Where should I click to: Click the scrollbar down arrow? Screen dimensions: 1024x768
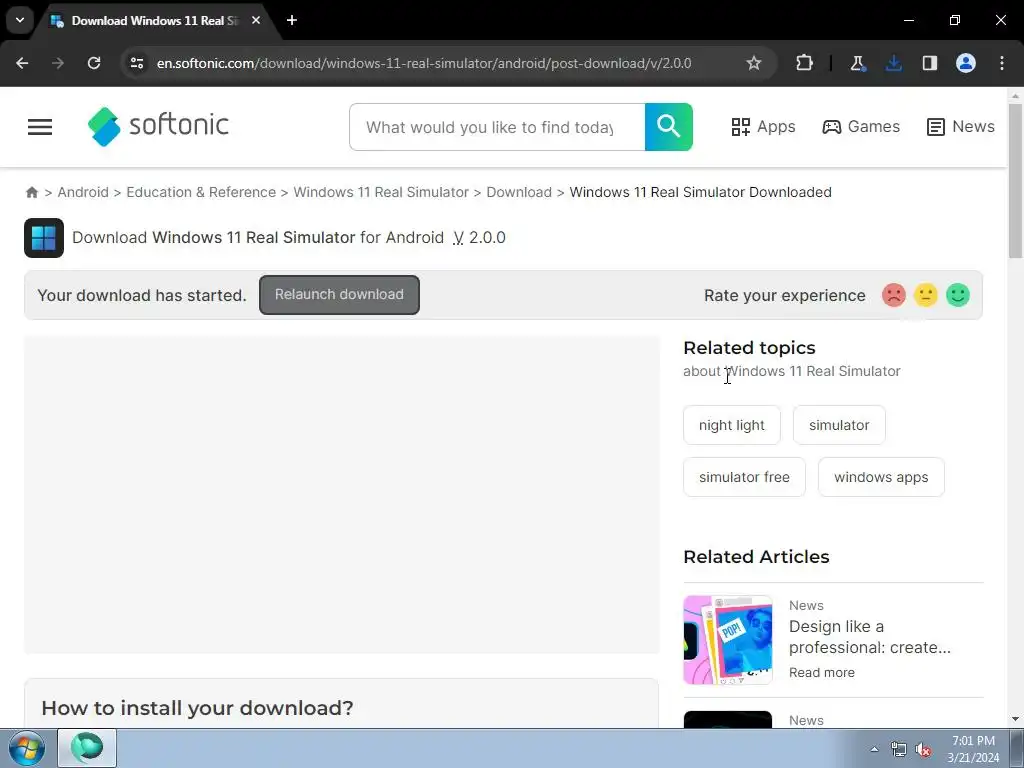coord(1016,719)
